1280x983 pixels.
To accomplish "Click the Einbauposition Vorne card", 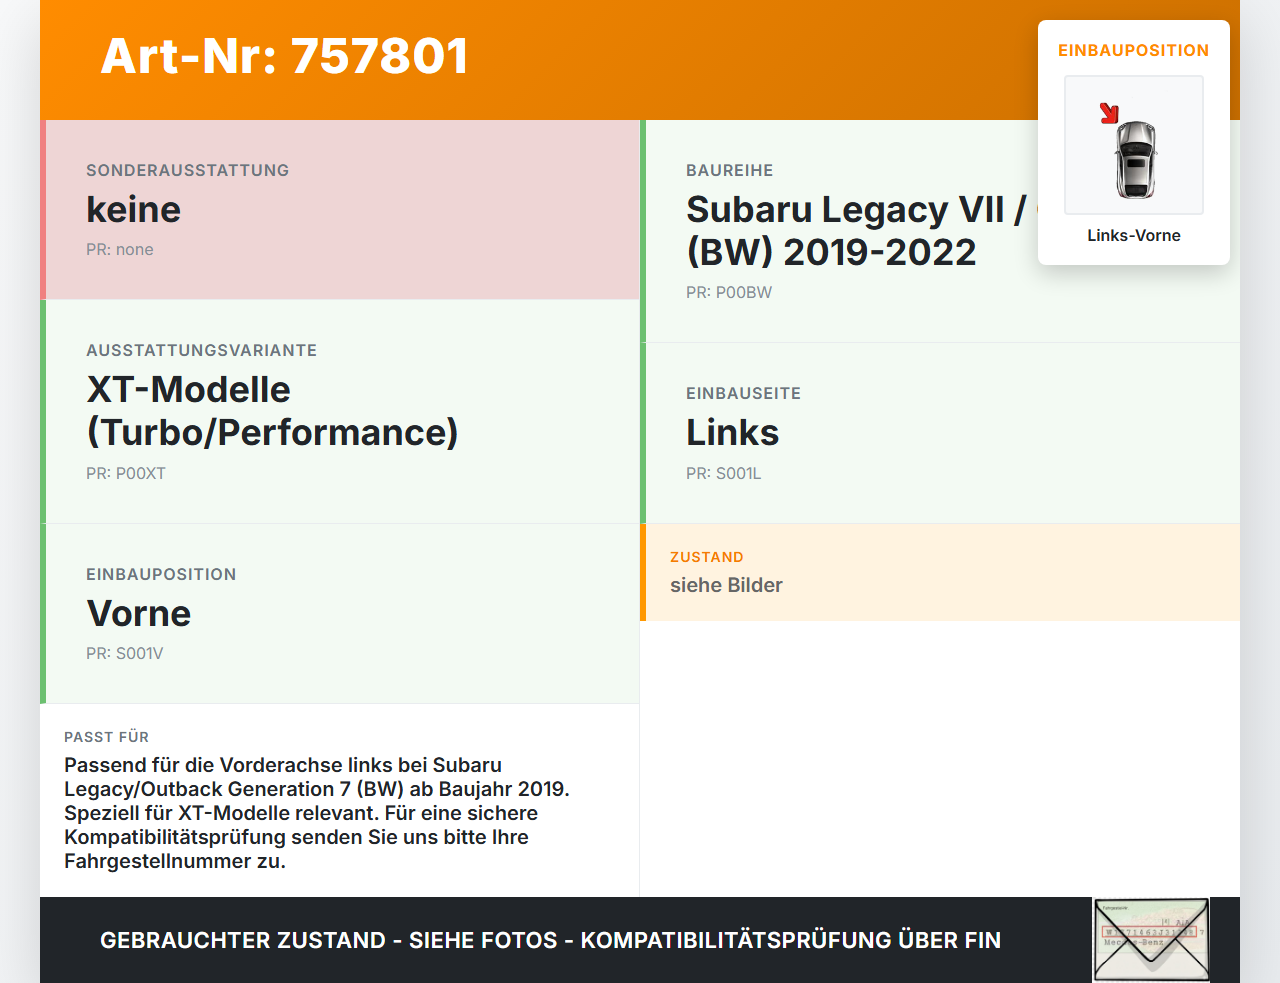I will tap(340, 614).
